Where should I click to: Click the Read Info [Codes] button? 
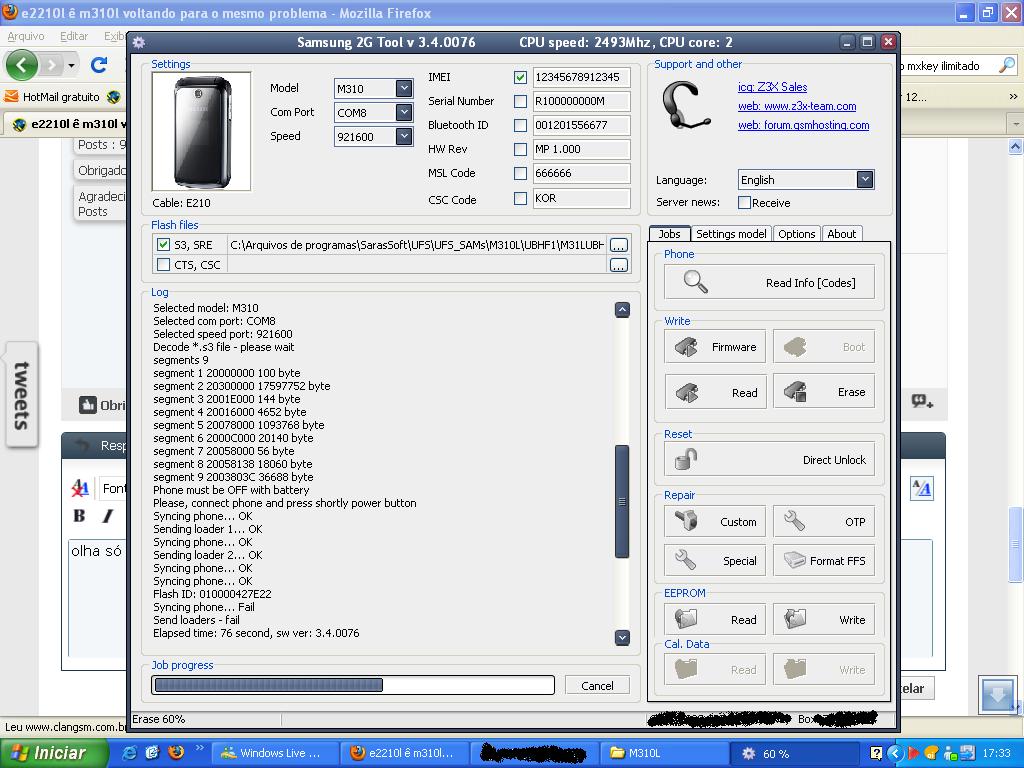point(769,282)
